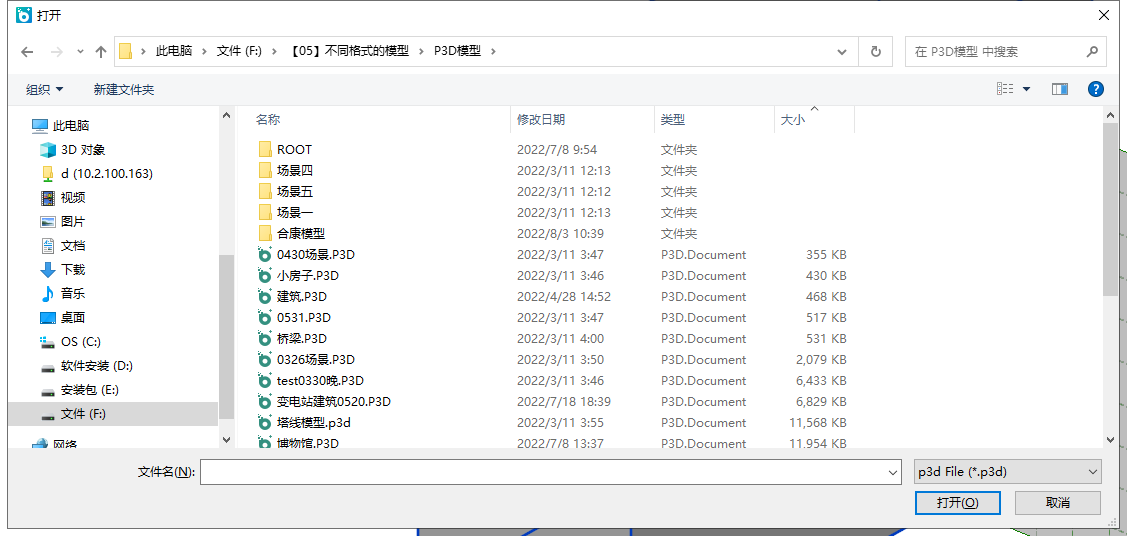Sort by 修改日期 column header
Screen dimensions: 1127x536
coord(540,120)
